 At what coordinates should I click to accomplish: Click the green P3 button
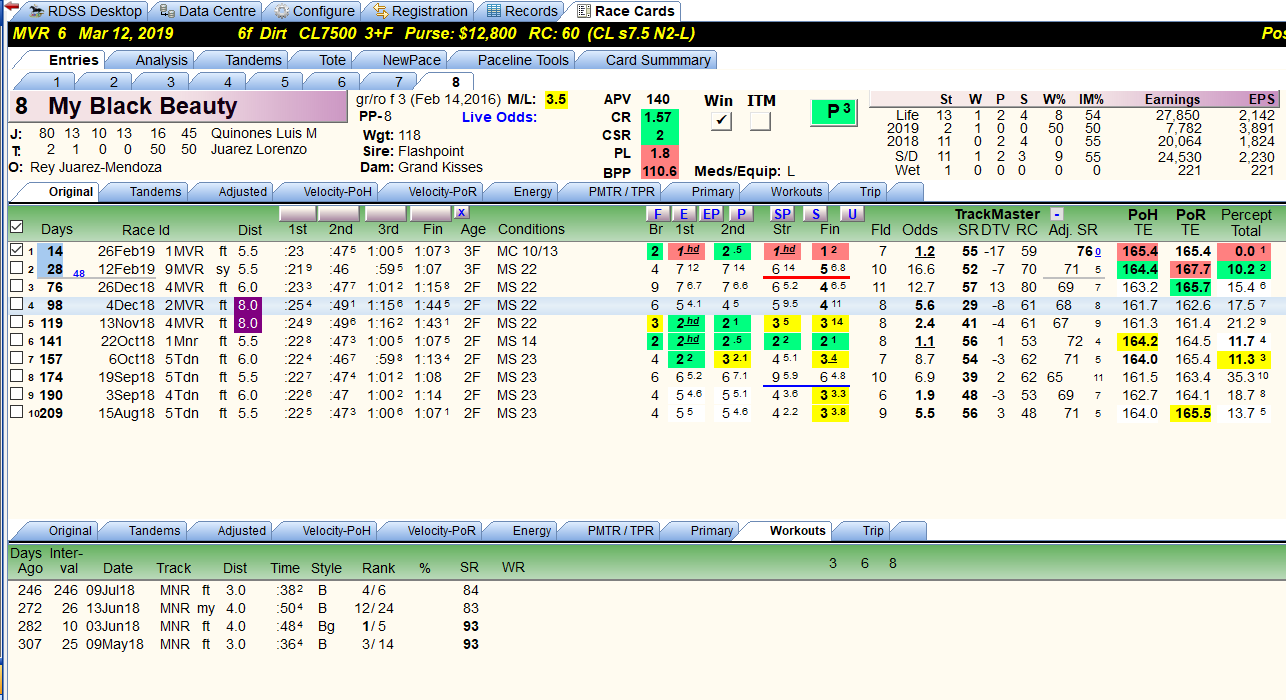coord(834,112)
